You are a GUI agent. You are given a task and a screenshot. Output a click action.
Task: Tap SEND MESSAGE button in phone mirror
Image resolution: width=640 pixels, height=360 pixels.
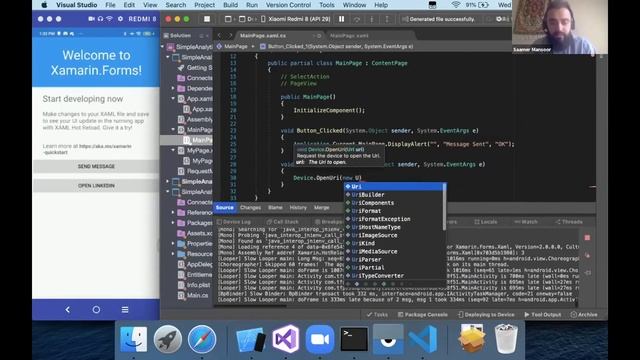[x=96, y=167]
